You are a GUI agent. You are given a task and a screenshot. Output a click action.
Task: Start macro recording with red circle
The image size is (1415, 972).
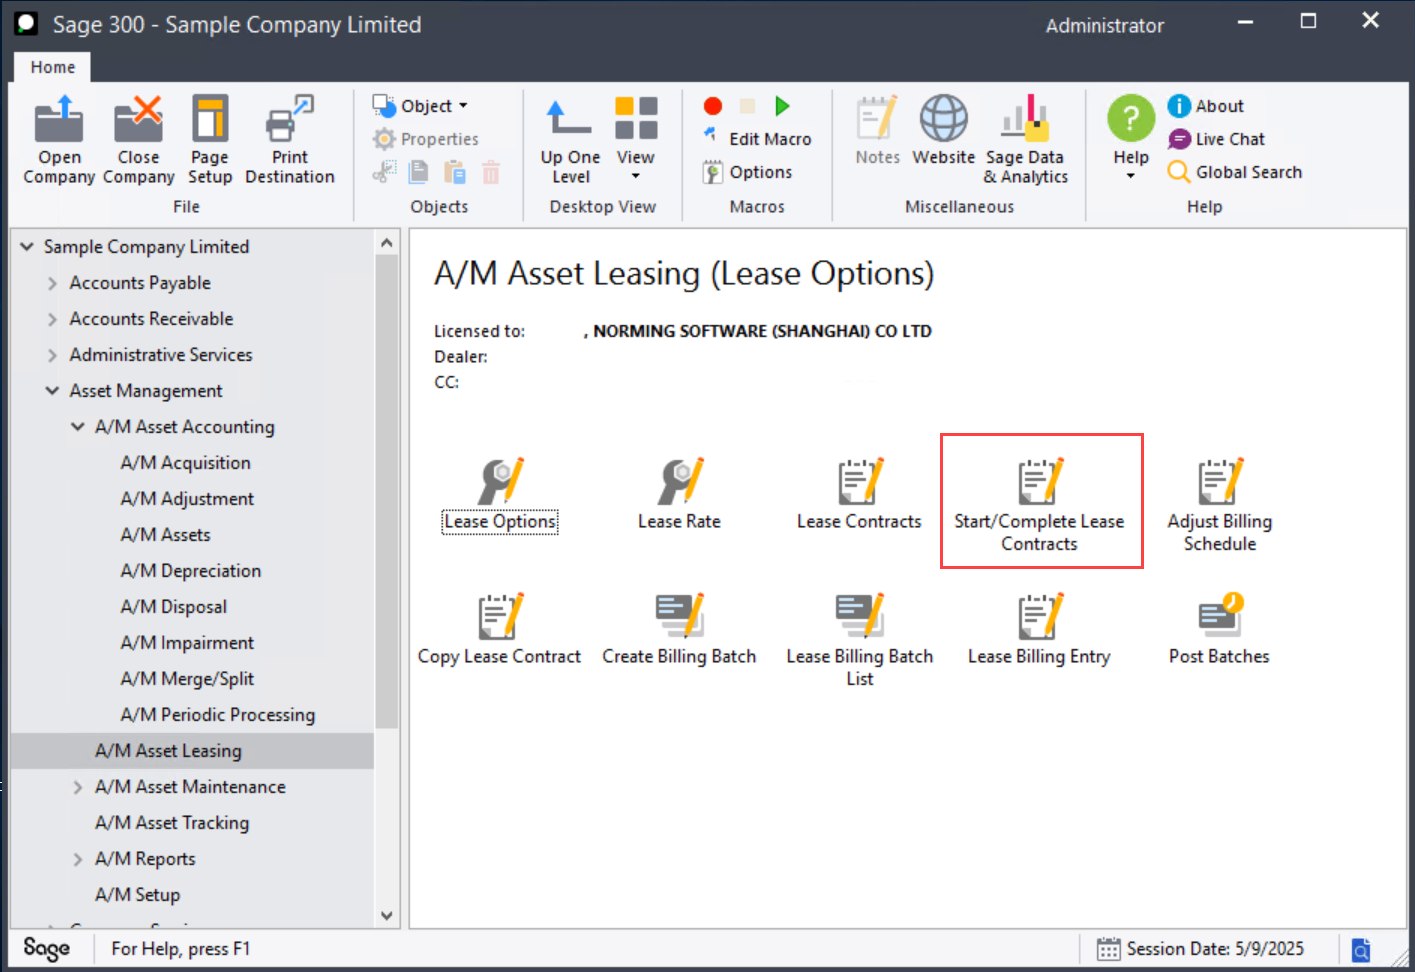pyautogui.click(x=713, y=106)
